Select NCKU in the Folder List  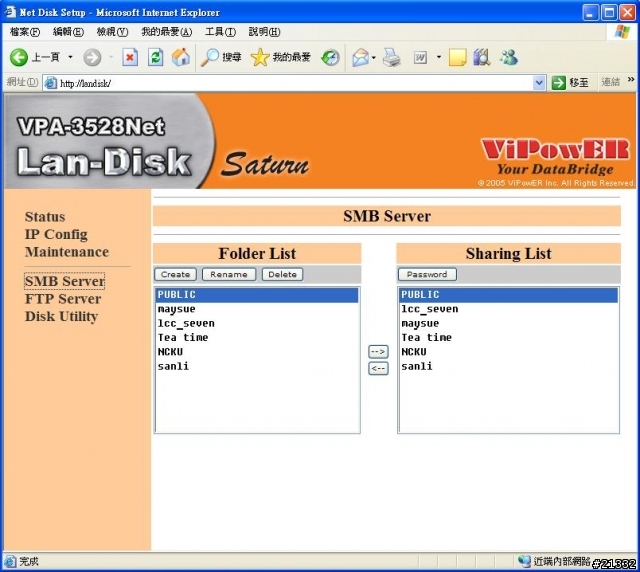pyautogui.click(x=256, y=352)
